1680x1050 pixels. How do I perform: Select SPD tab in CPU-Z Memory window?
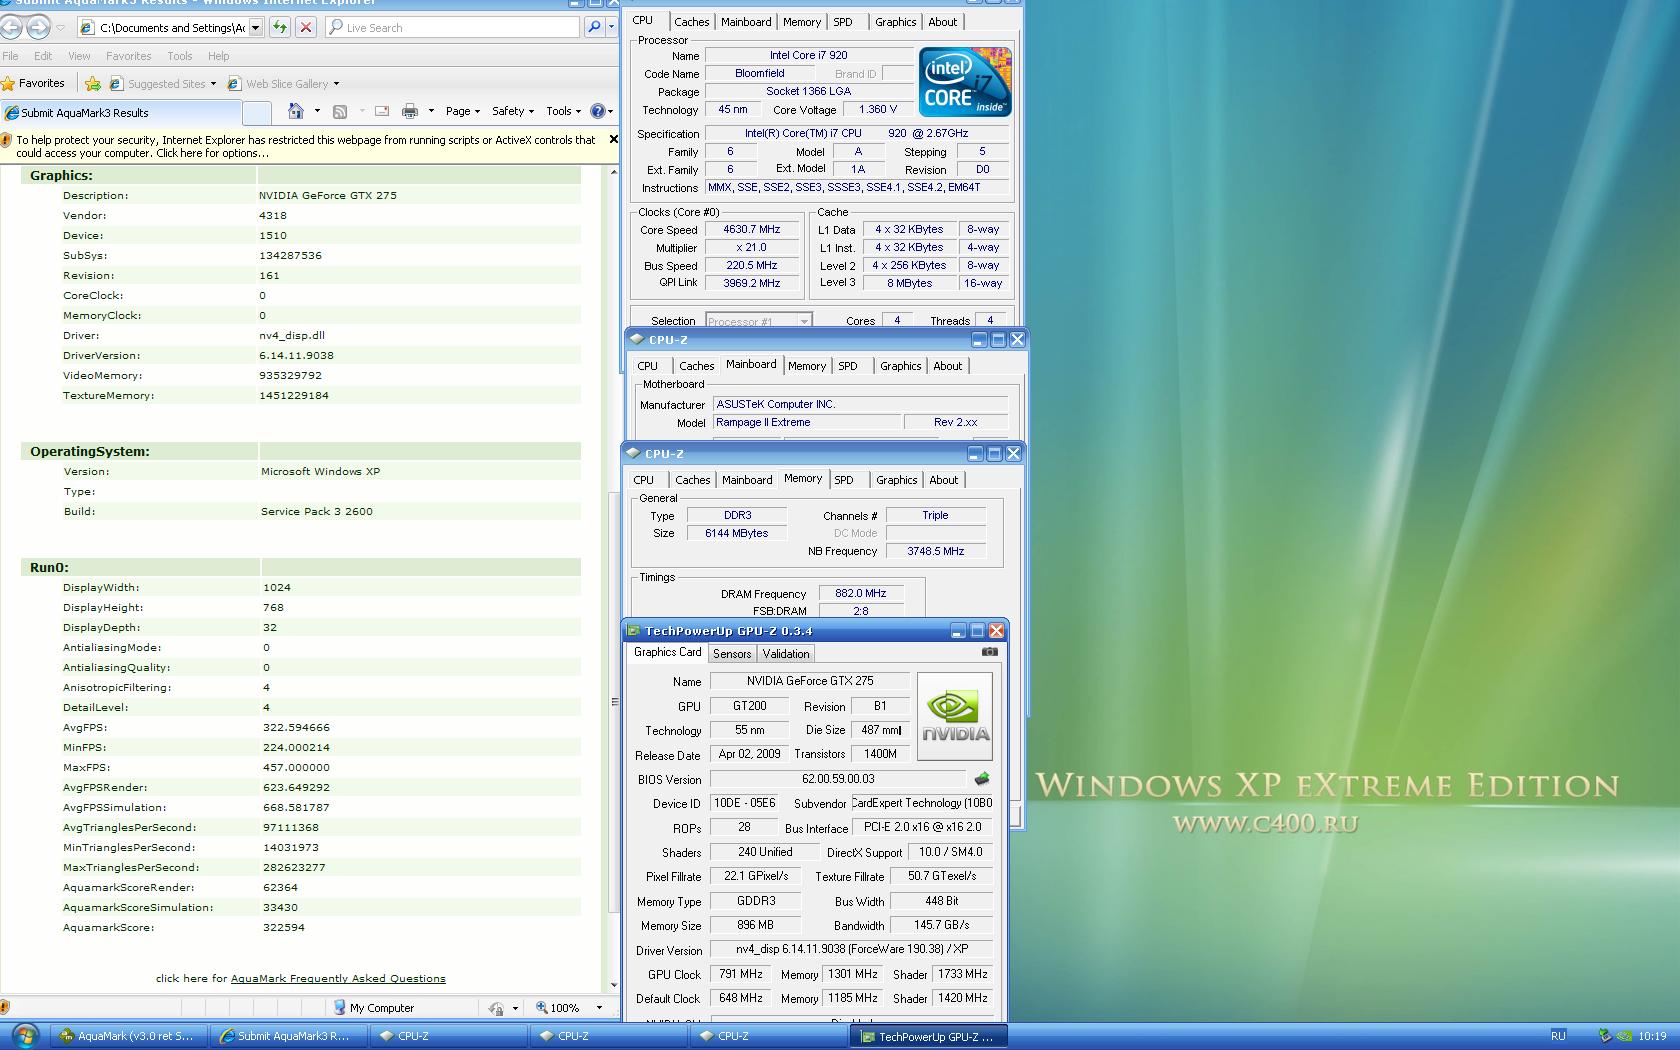[844, 480]
